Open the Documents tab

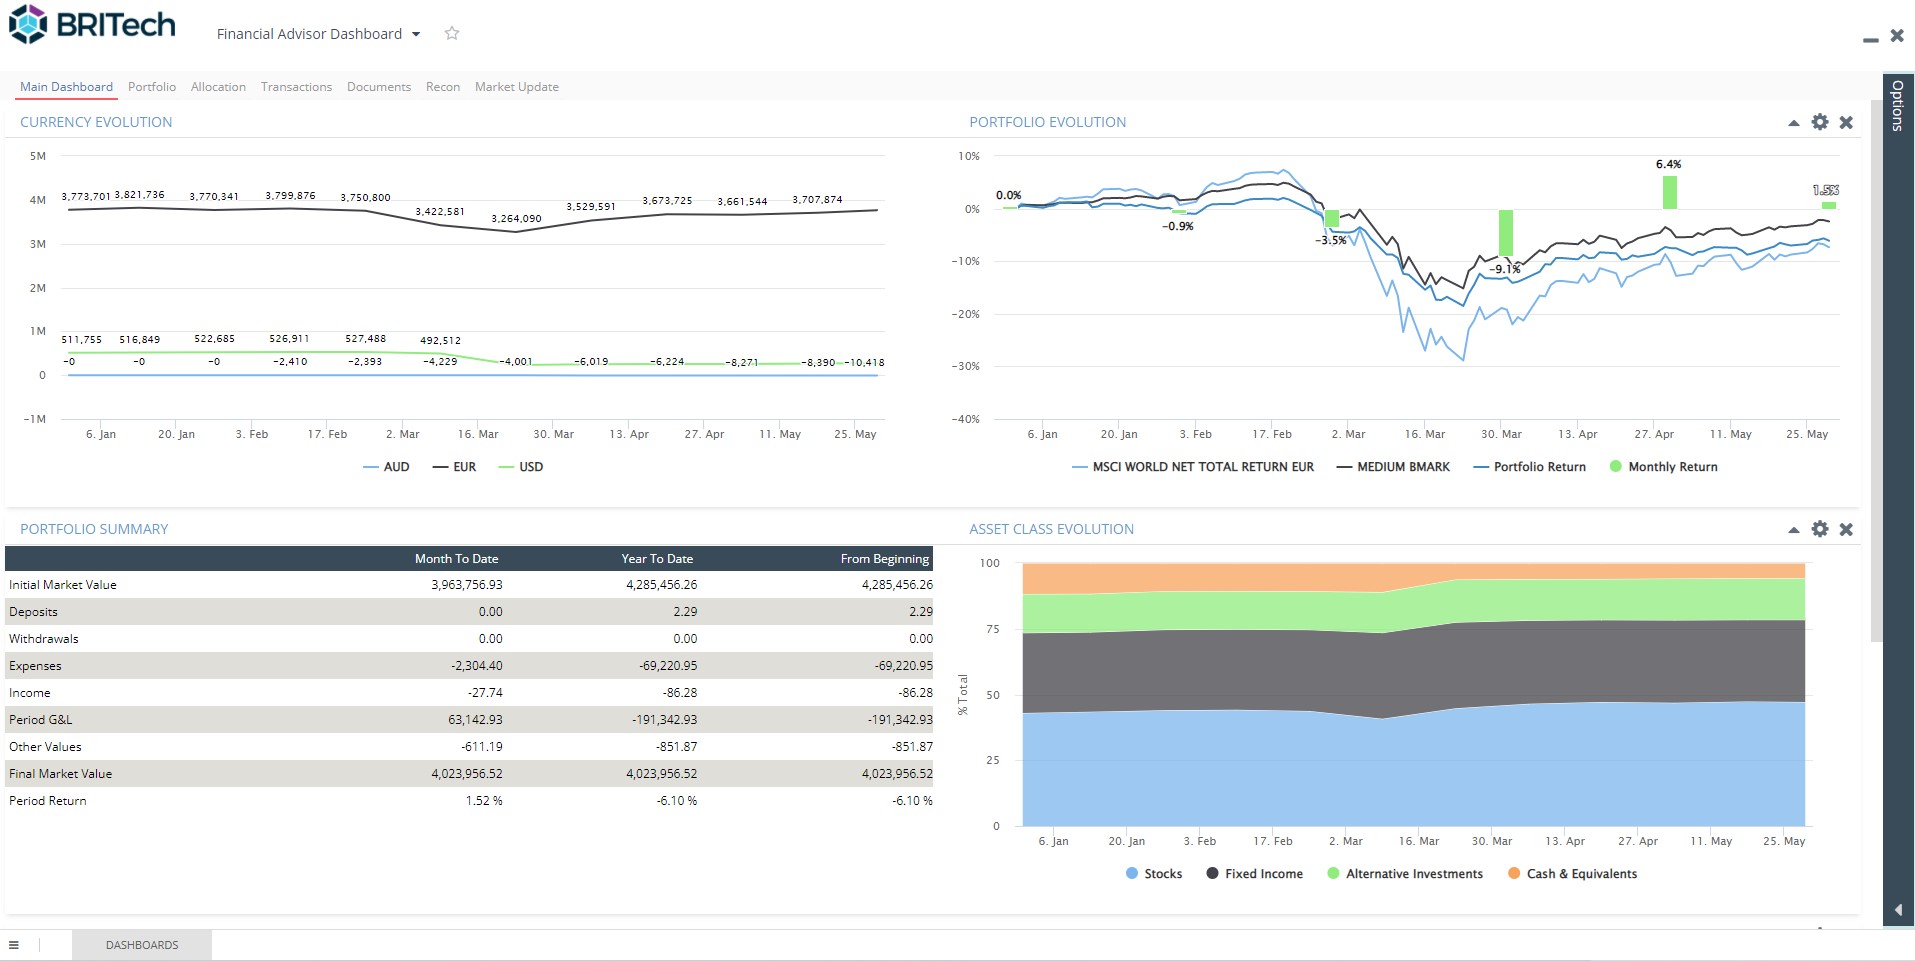click(379, 87)
